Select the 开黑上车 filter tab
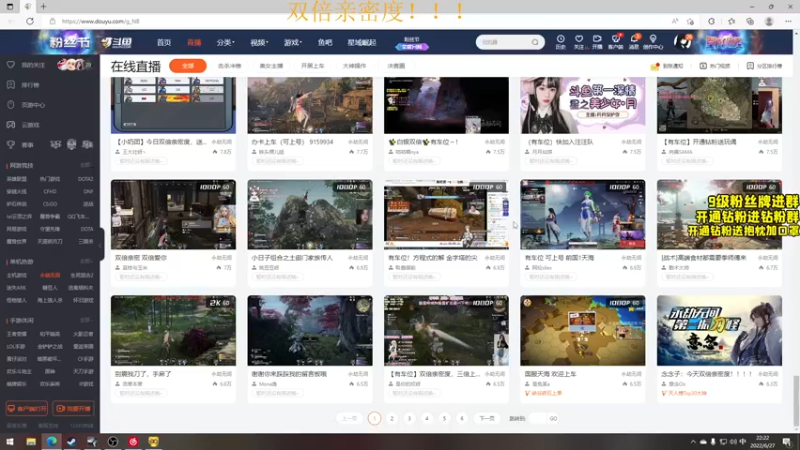 (312, 66)
